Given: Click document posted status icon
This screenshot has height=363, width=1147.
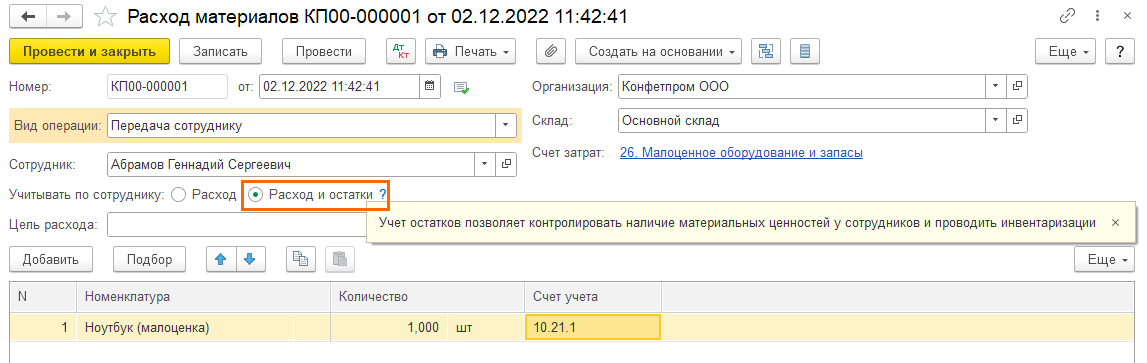Looking at the screenshot, I should point(462,87).
